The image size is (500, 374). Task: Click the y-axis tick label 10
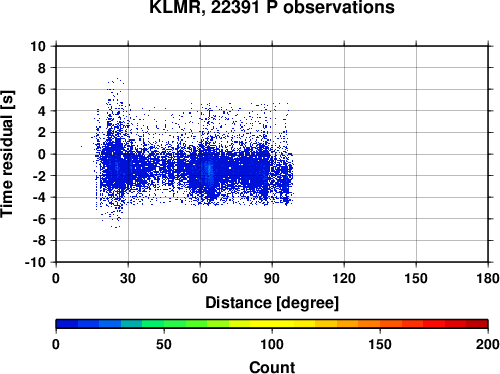click(38, 46)
